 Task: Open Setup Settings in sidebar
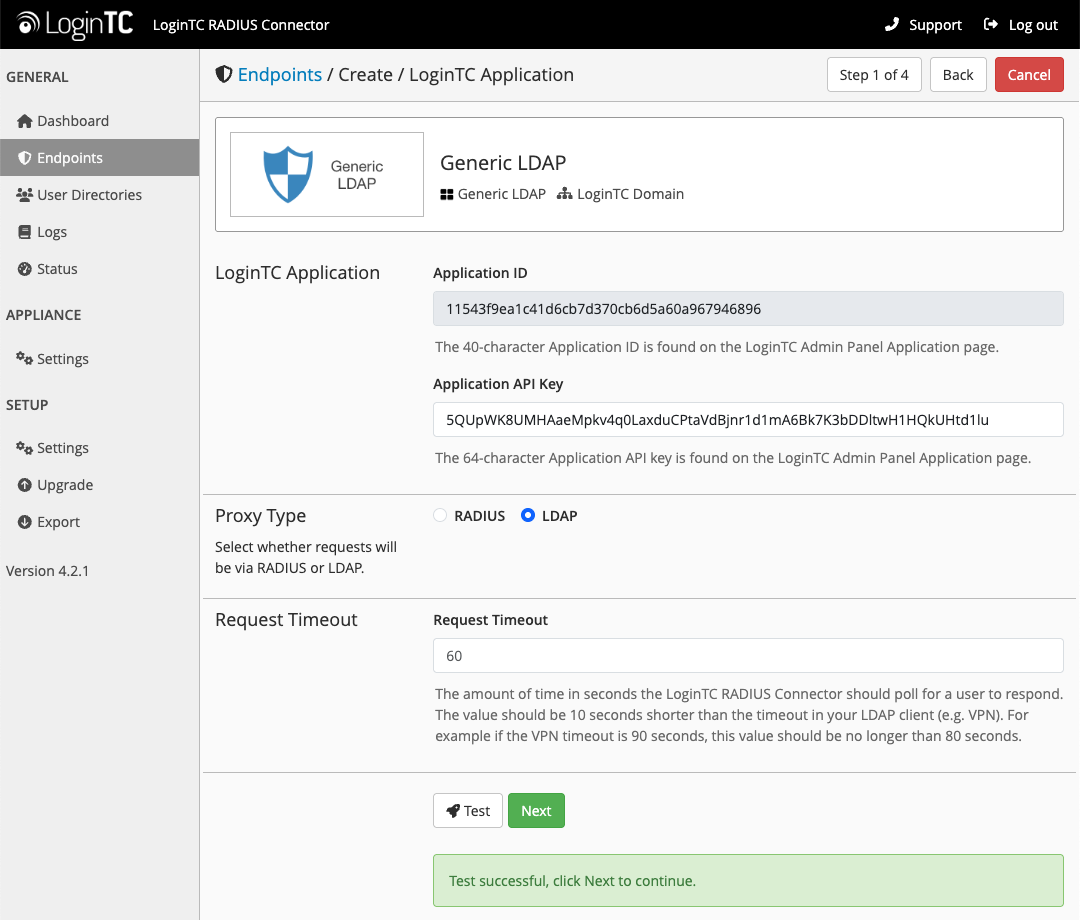[62, 448]
